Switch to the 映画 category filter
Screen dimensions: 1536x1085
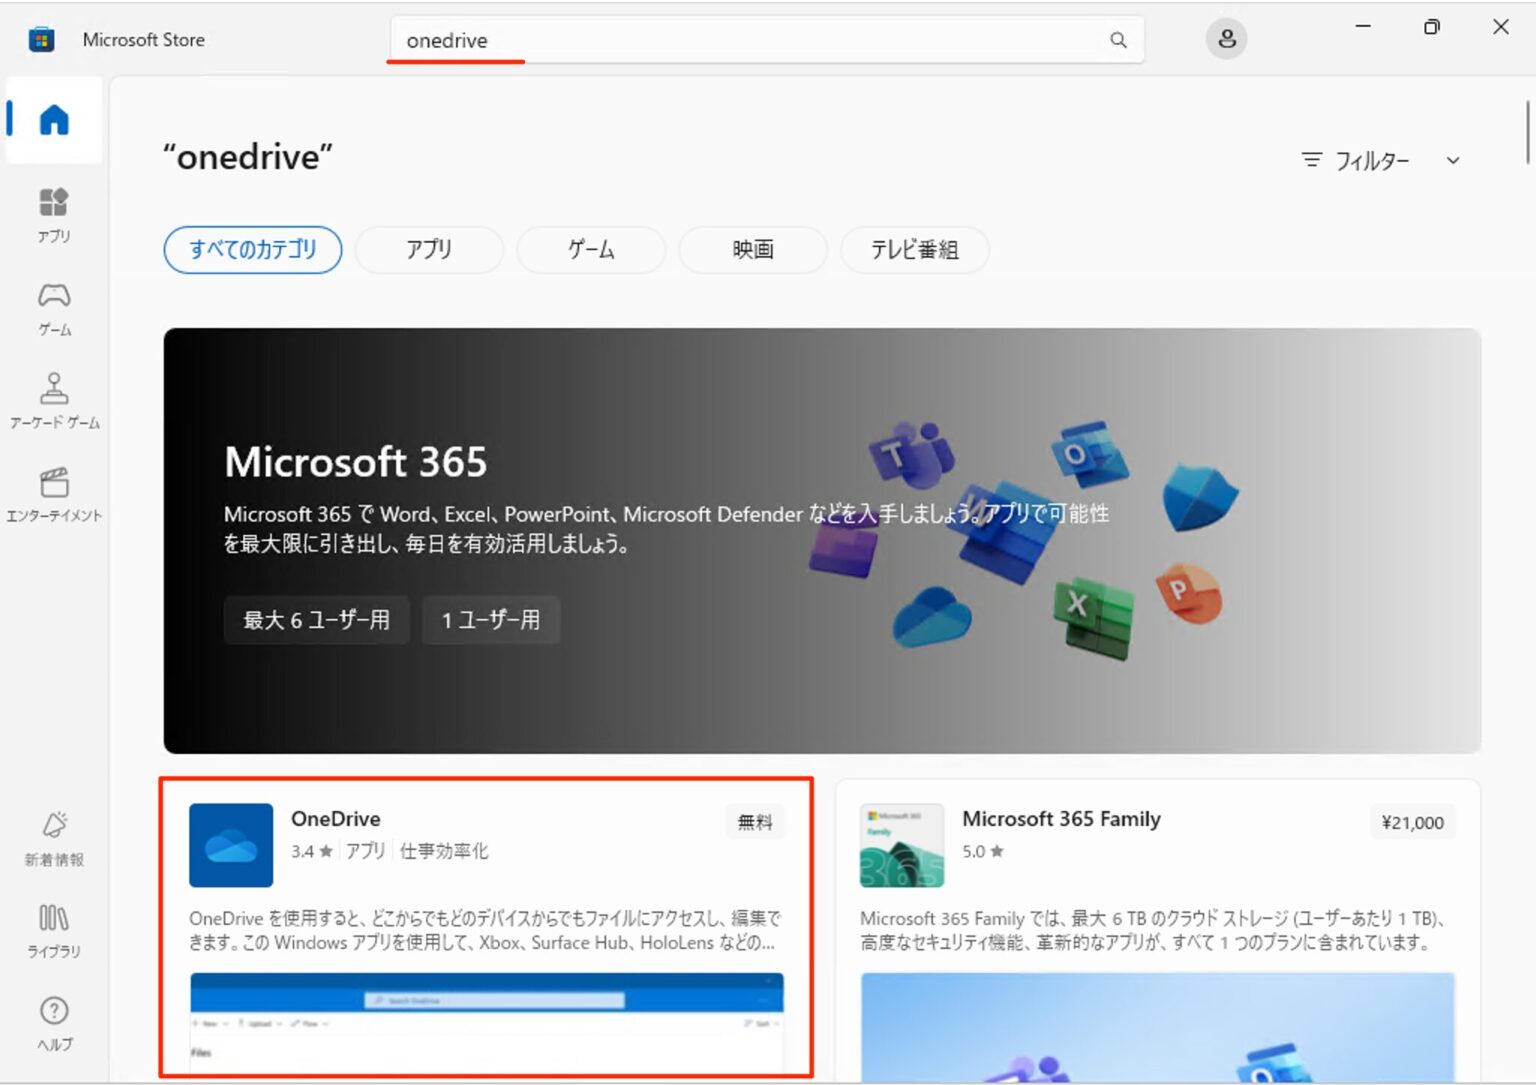[752, 250]
